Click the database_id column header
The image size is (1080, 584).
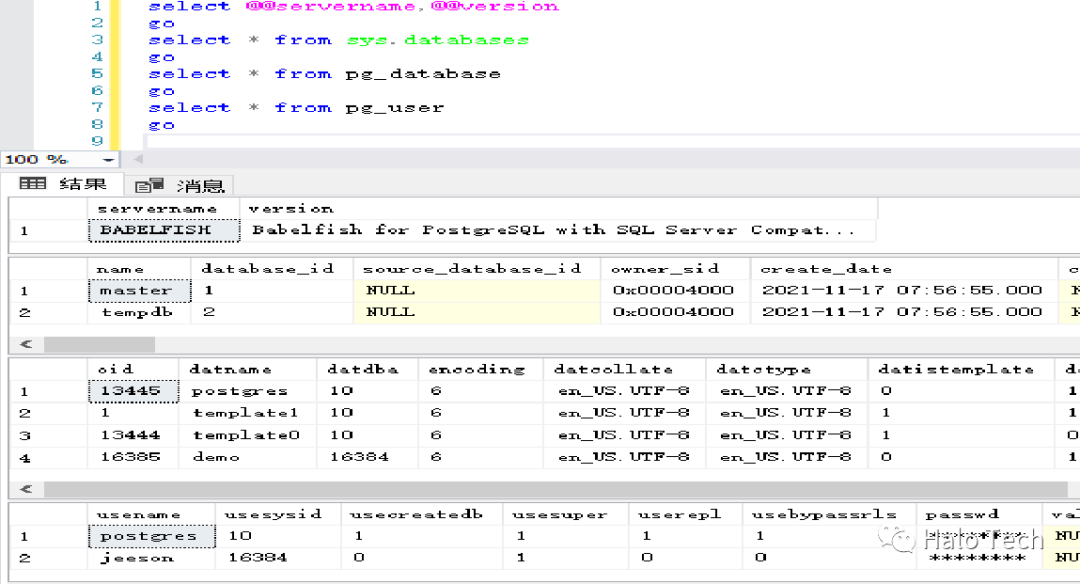pyautogui.click(x=273, y=269)
